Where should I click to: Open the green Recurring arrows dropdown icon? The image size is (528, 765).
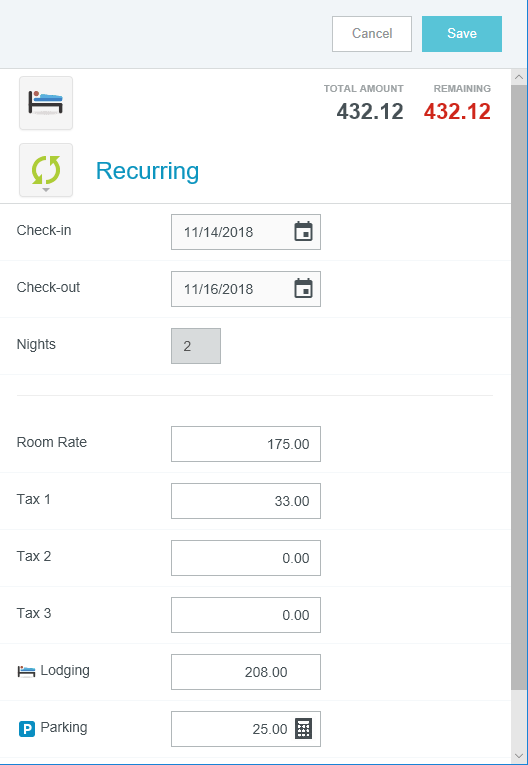pos(46,170)
